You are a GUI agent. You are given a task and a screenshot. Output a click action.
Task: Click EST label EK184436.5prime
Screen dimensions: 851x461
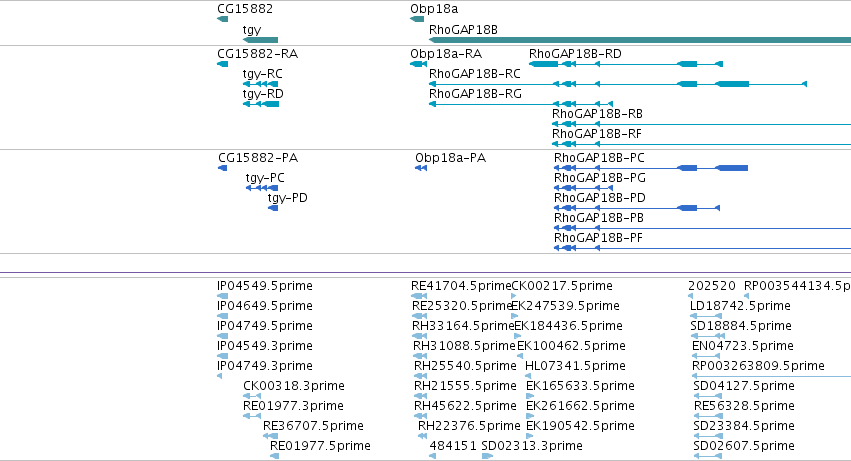[x=568, y=326]
